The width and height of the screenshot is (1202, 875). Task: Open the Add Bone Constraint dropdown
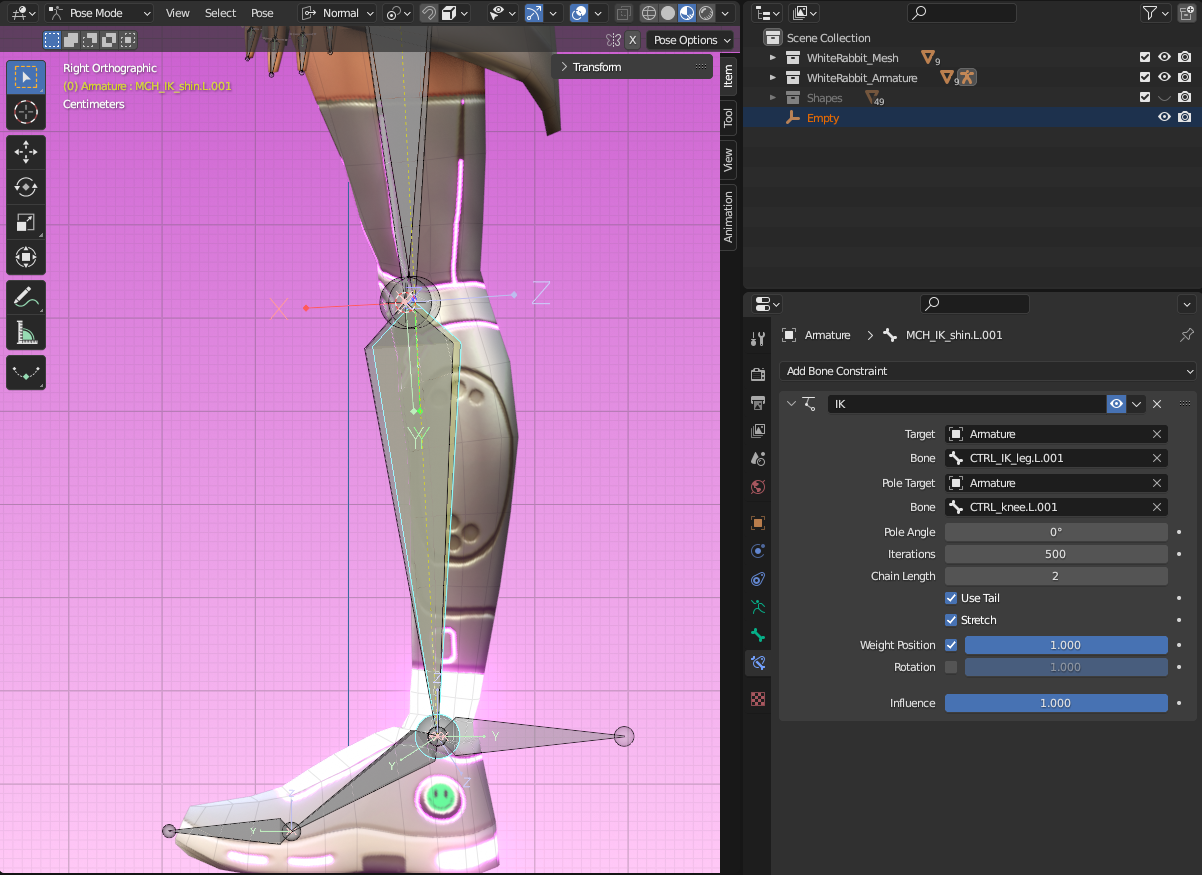pyautogui.click(x=988, y=371)
